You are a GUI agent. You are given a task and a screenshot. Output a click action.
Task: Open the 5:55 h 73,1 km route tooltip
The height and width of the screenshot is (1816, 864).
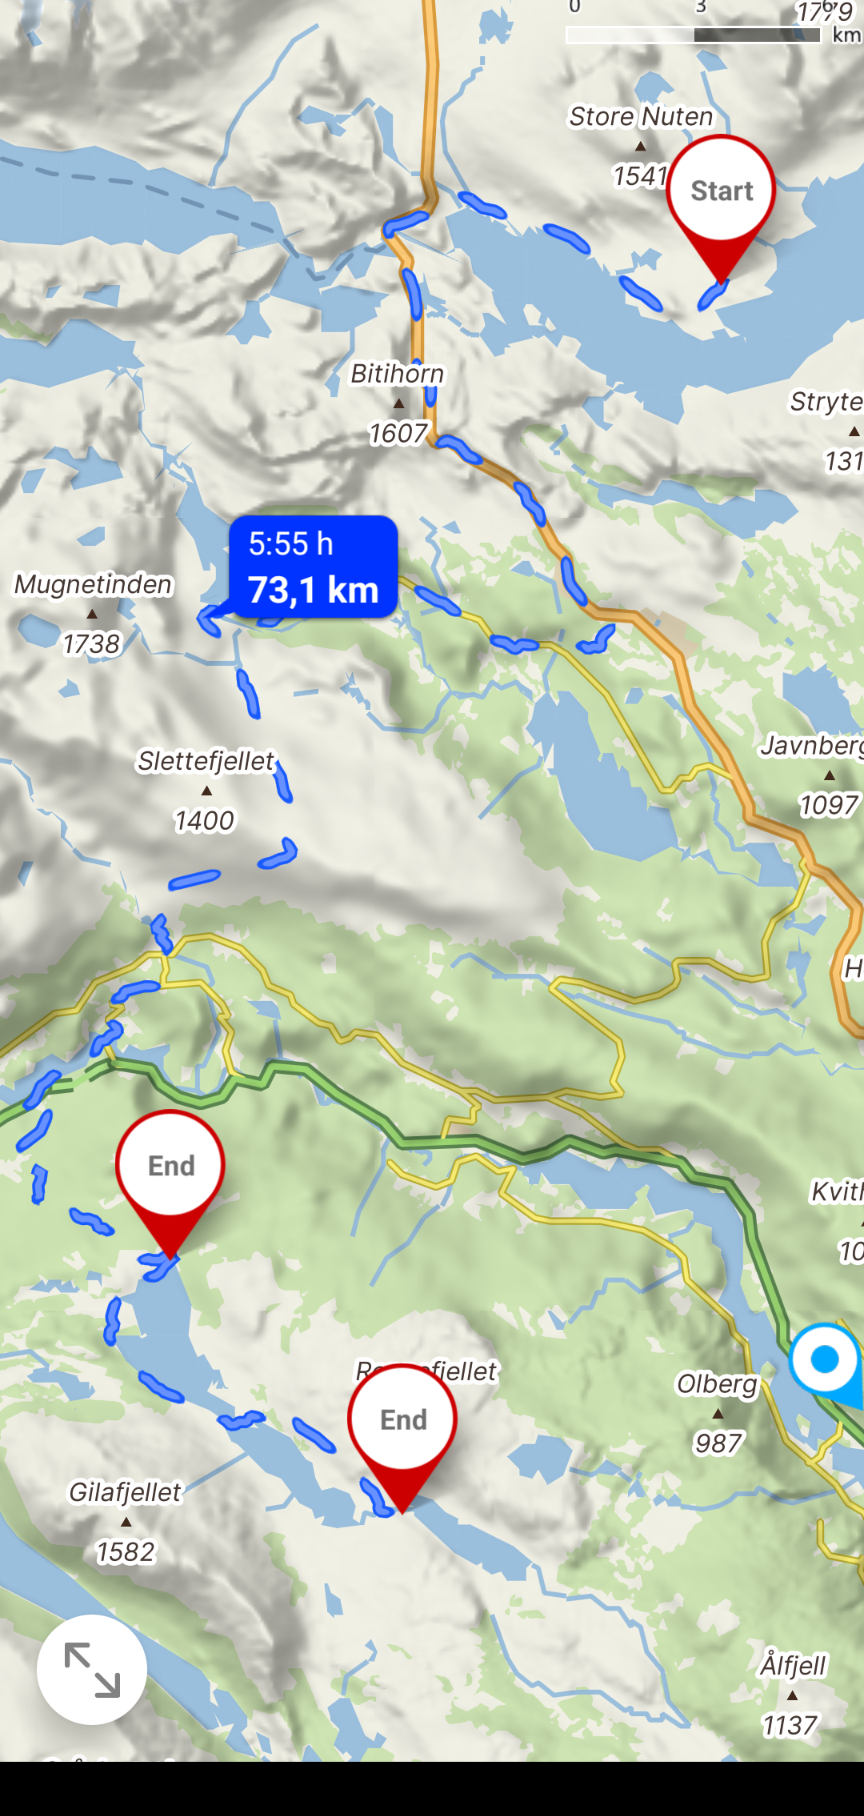pos(313,567)
